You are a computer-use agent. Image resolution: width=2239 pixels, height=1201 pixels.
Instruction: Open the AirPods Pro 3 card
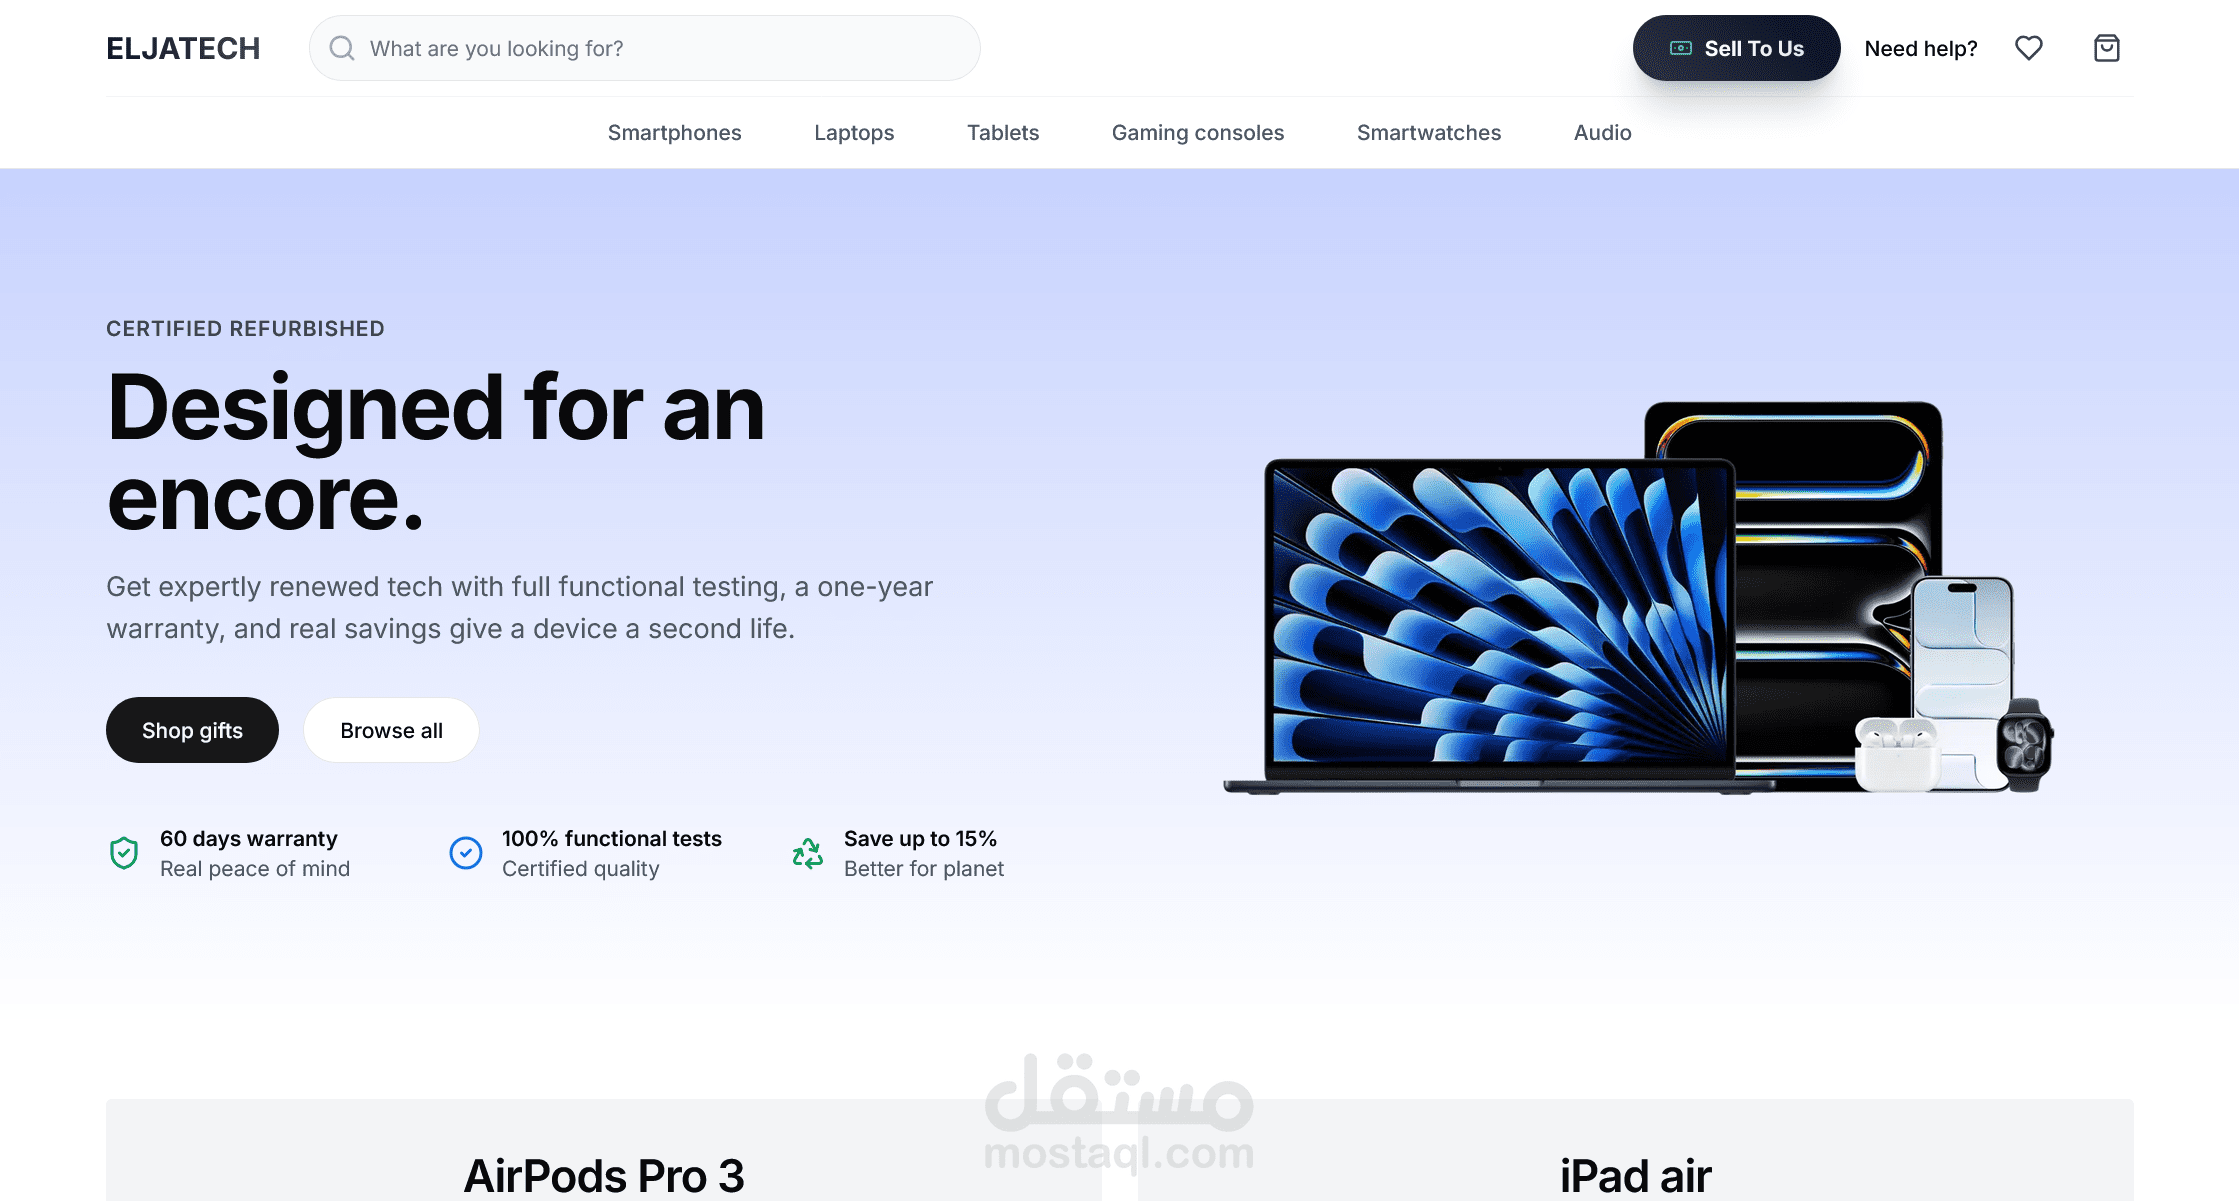pyautogui.click(x=604, y=1150)
